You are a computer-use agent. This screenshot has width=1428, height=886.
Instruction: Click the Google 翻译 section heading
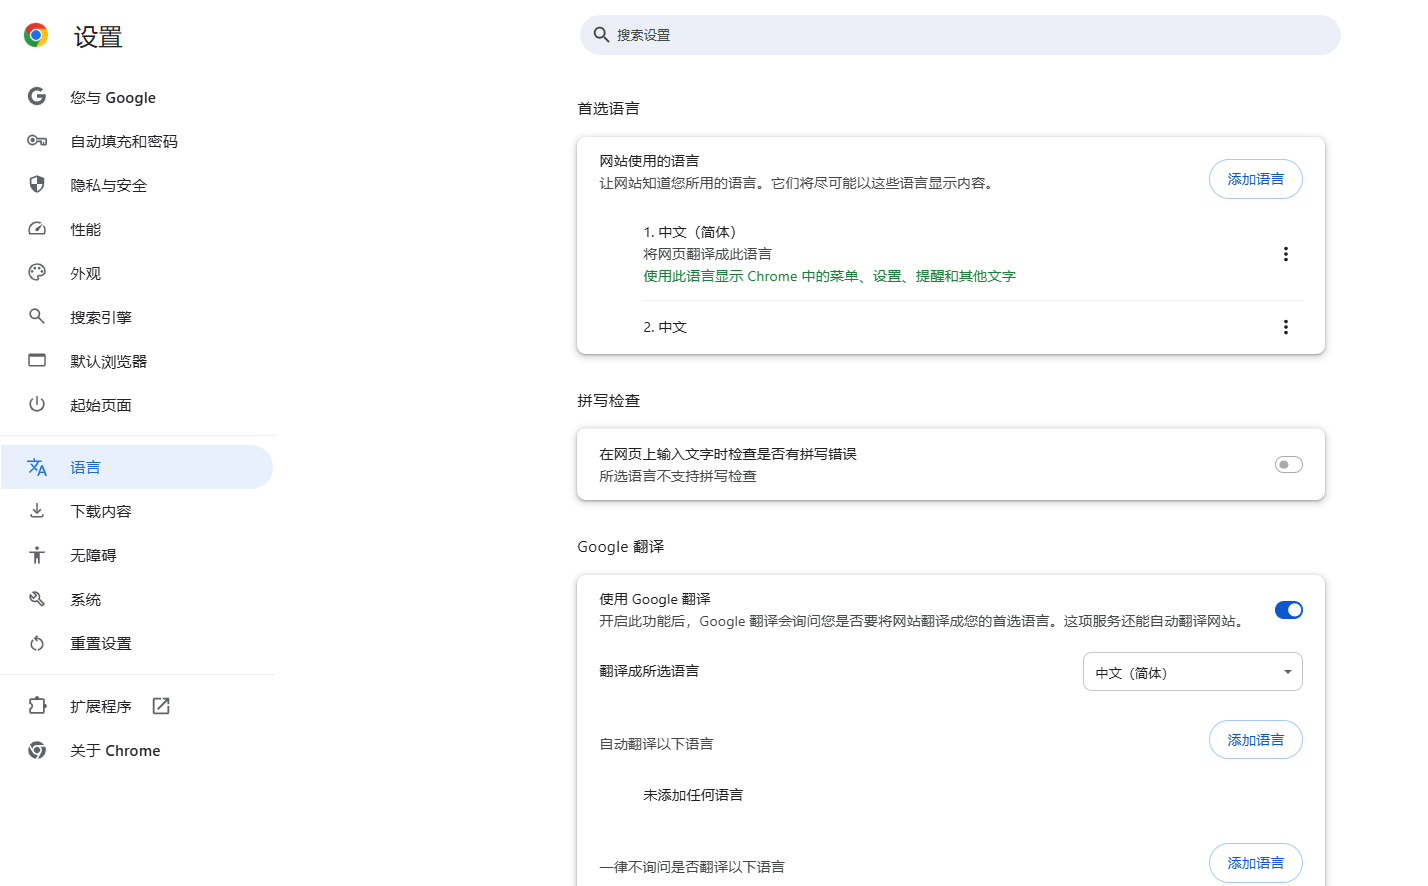point(620,546)
